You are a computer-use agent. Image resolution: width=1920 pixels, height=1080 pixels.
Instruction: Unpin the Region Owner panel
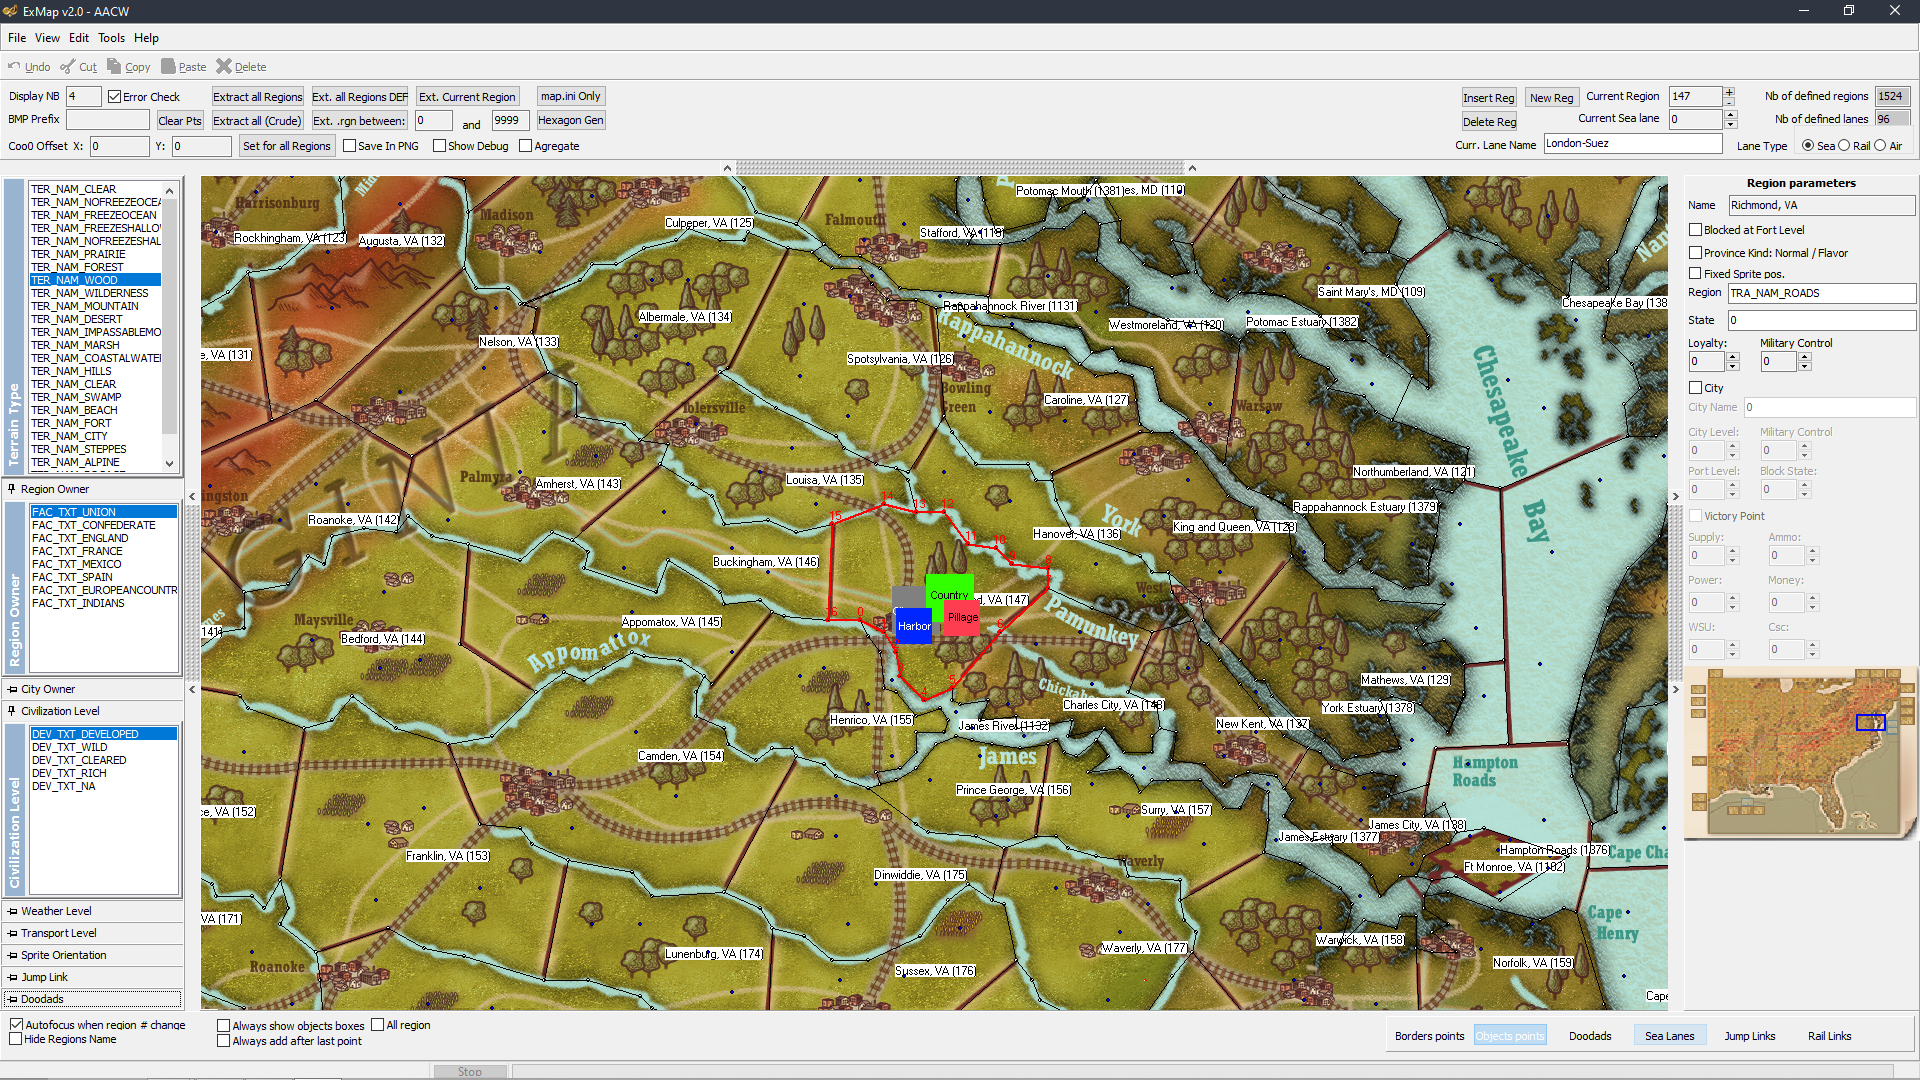(12, 489)
